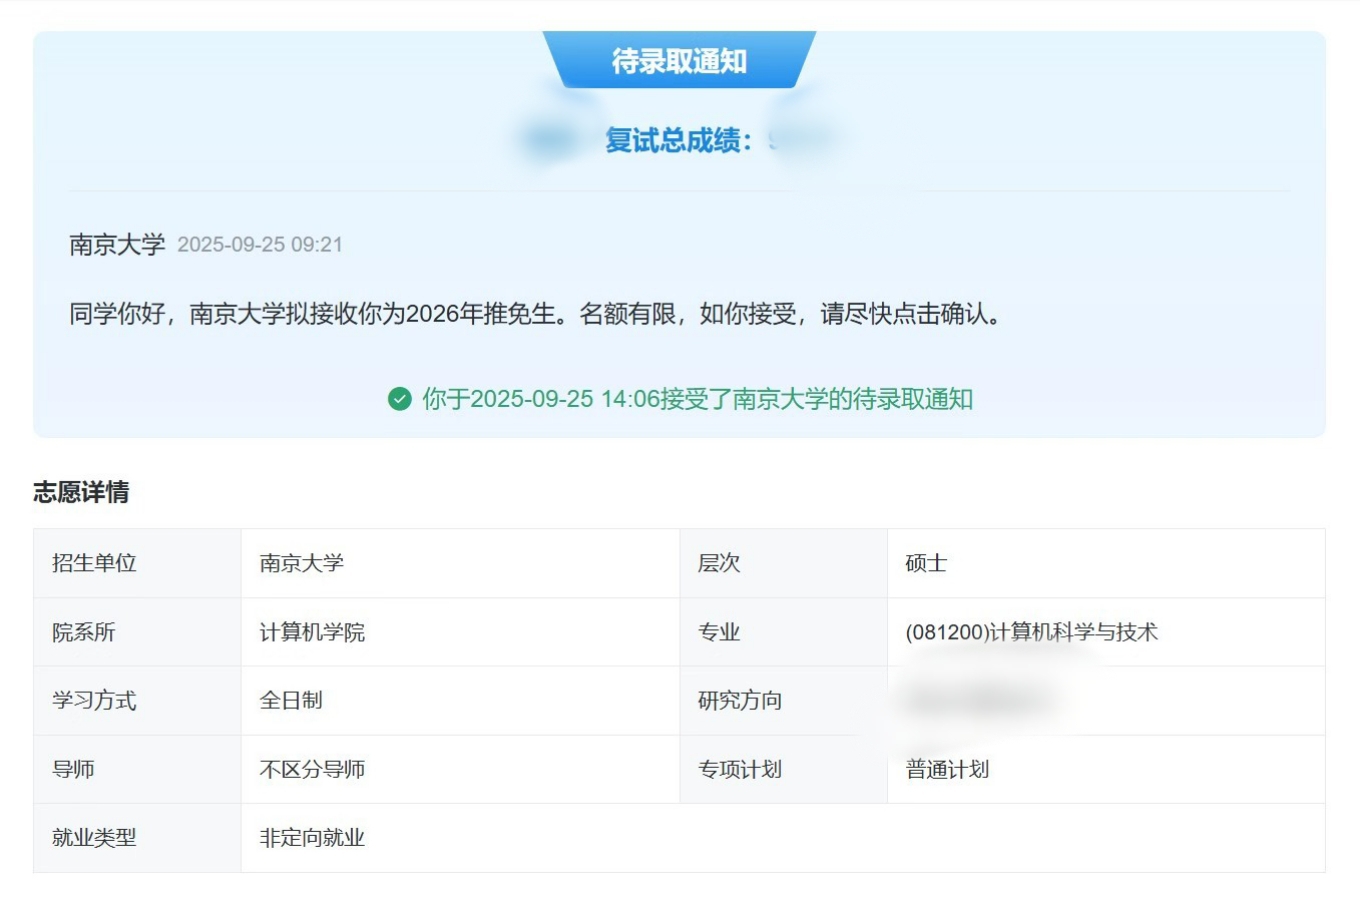Click the 导师 label cell

(137, 769)
